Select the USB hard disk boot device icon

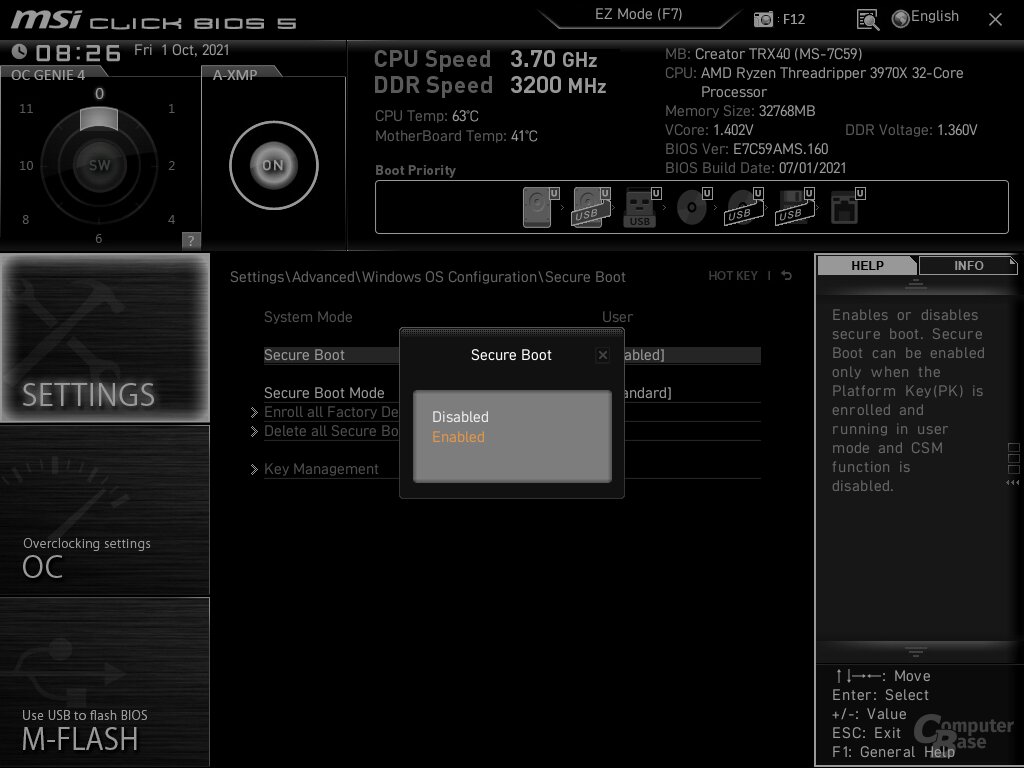(592, 207)
